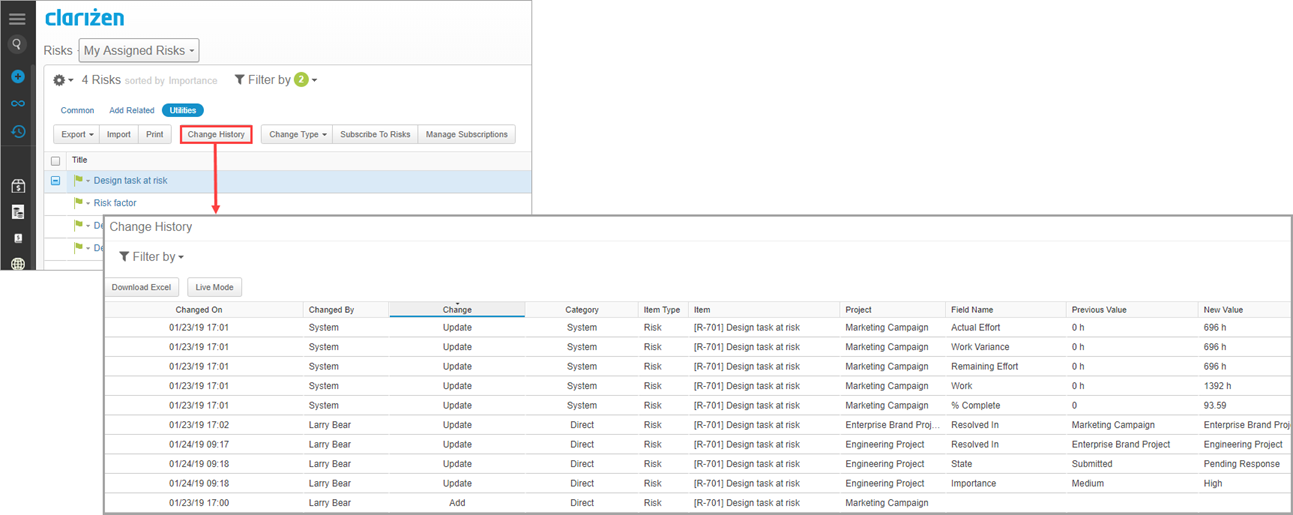Image resolution: width=1293 pixels, height=515 pixels.
Task: Open the Filter by dropdown arrow in Risks
Action: tap(314, 81)
